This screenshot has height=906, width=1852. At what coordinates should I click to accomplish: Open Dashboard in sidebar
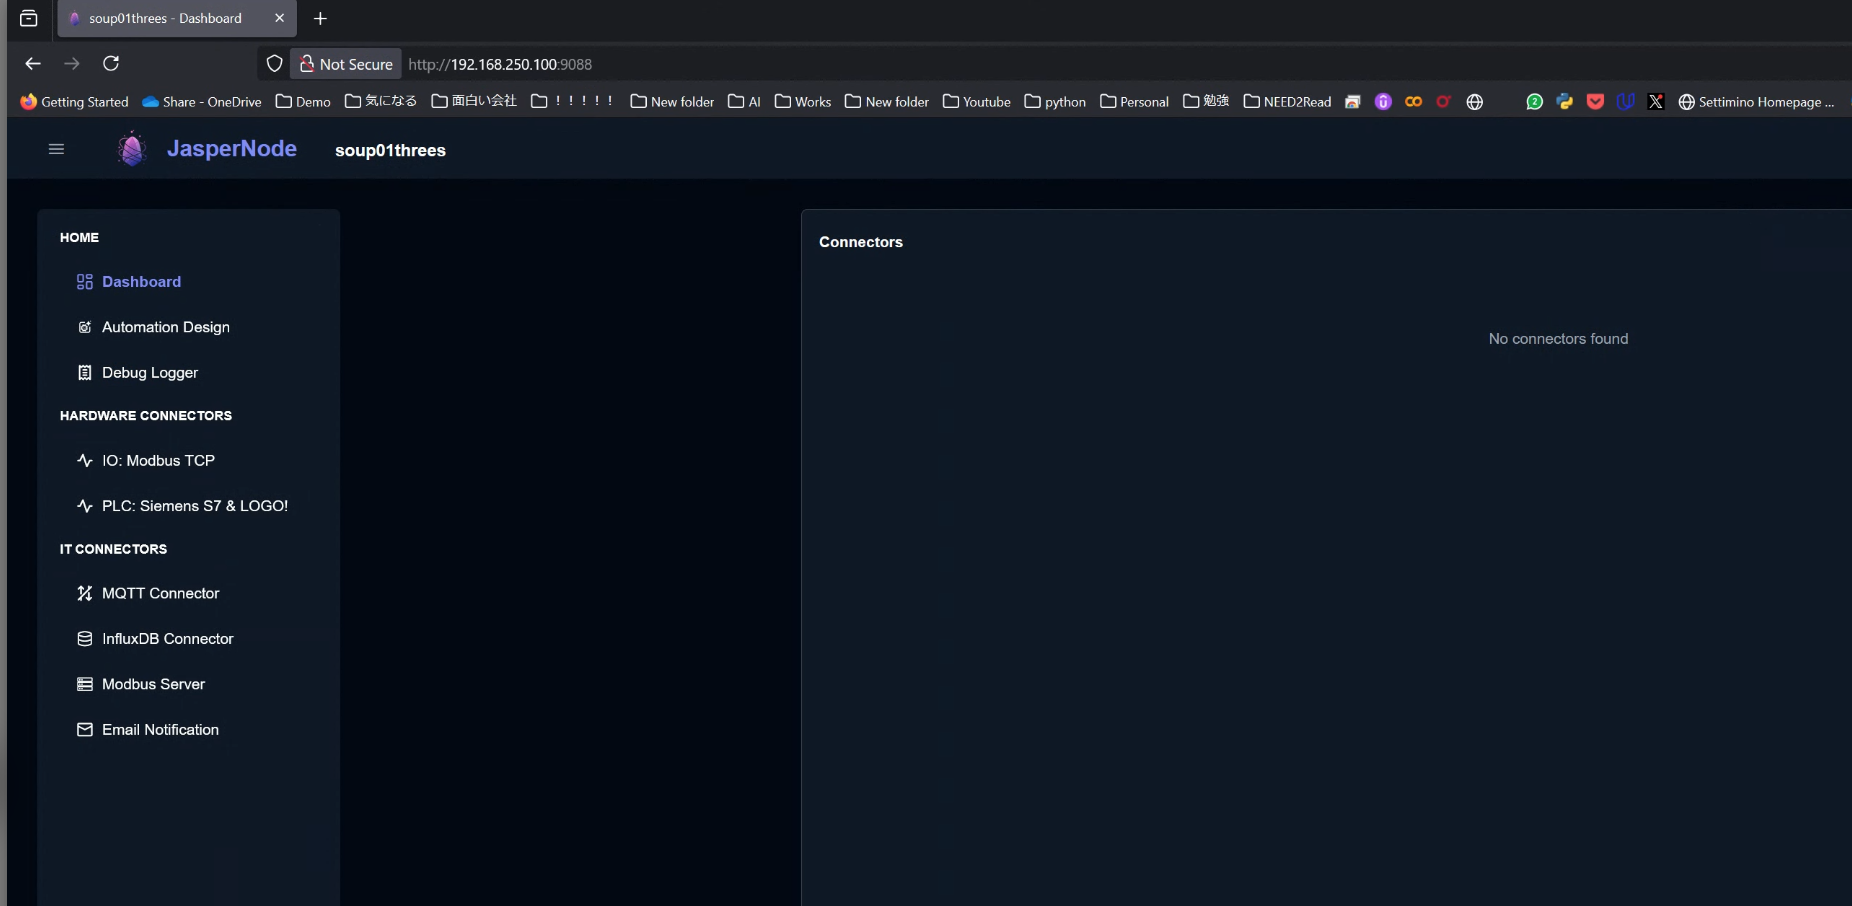(141, 282)
